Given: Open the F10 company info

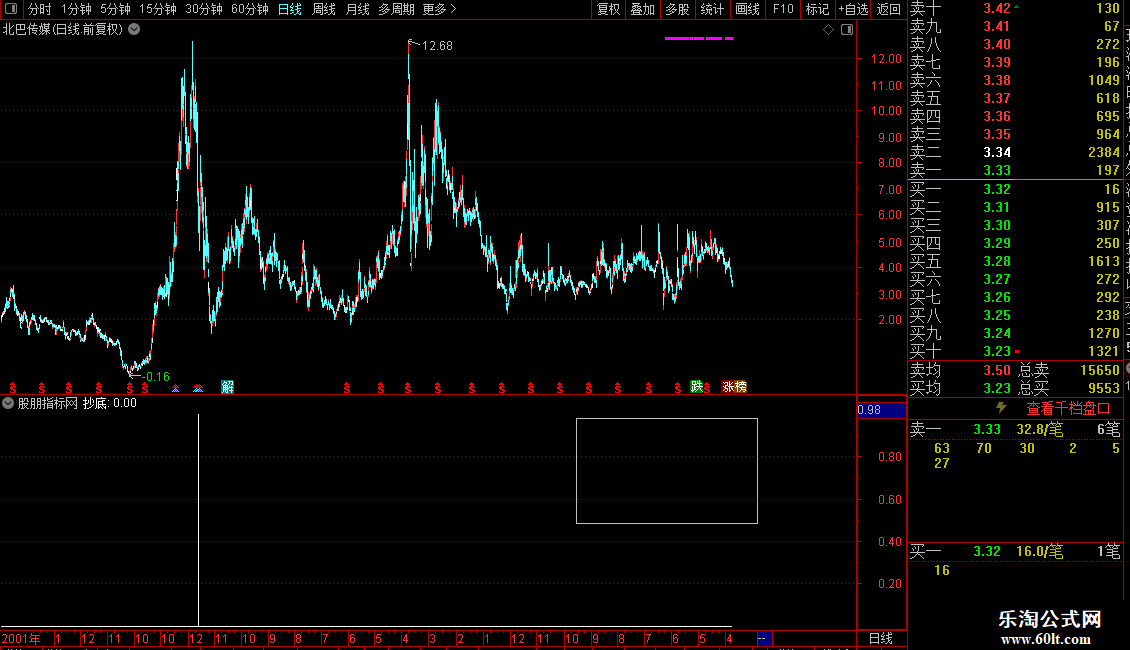Looking at the screenshot, I should click(783, 9).
